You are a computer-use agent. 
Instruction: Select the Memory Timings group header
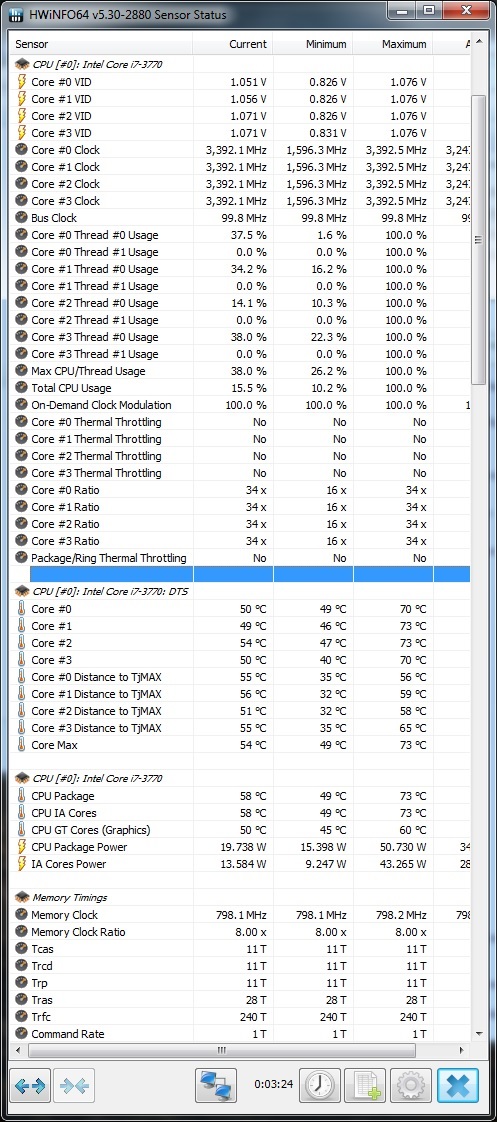69,897
